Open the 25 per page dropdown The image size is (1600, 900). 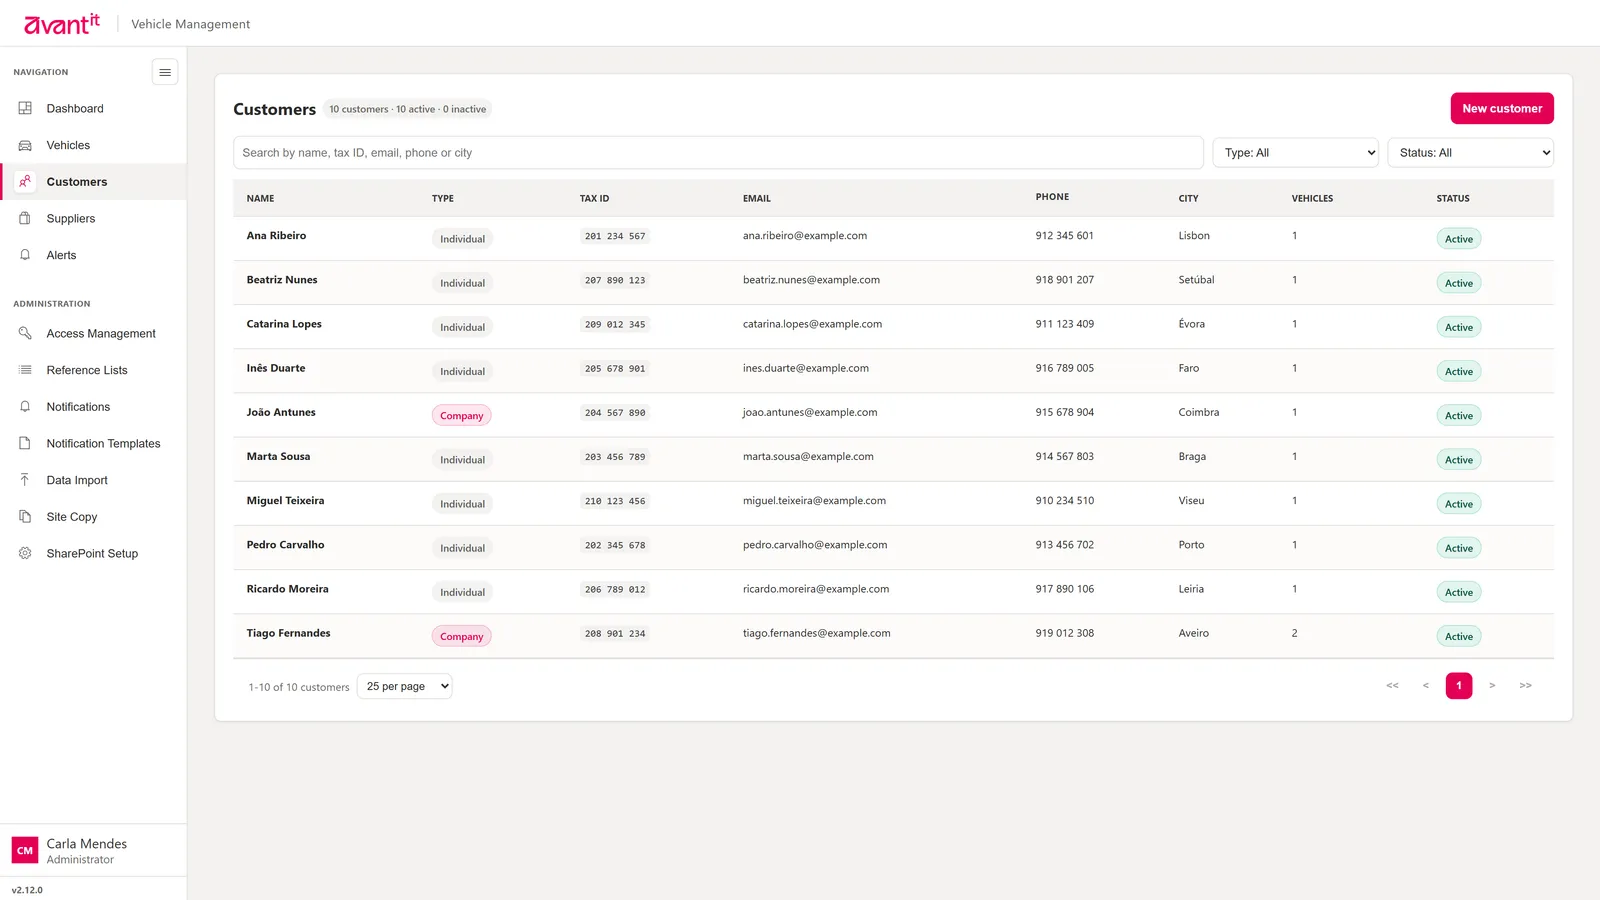click(405, 686)
